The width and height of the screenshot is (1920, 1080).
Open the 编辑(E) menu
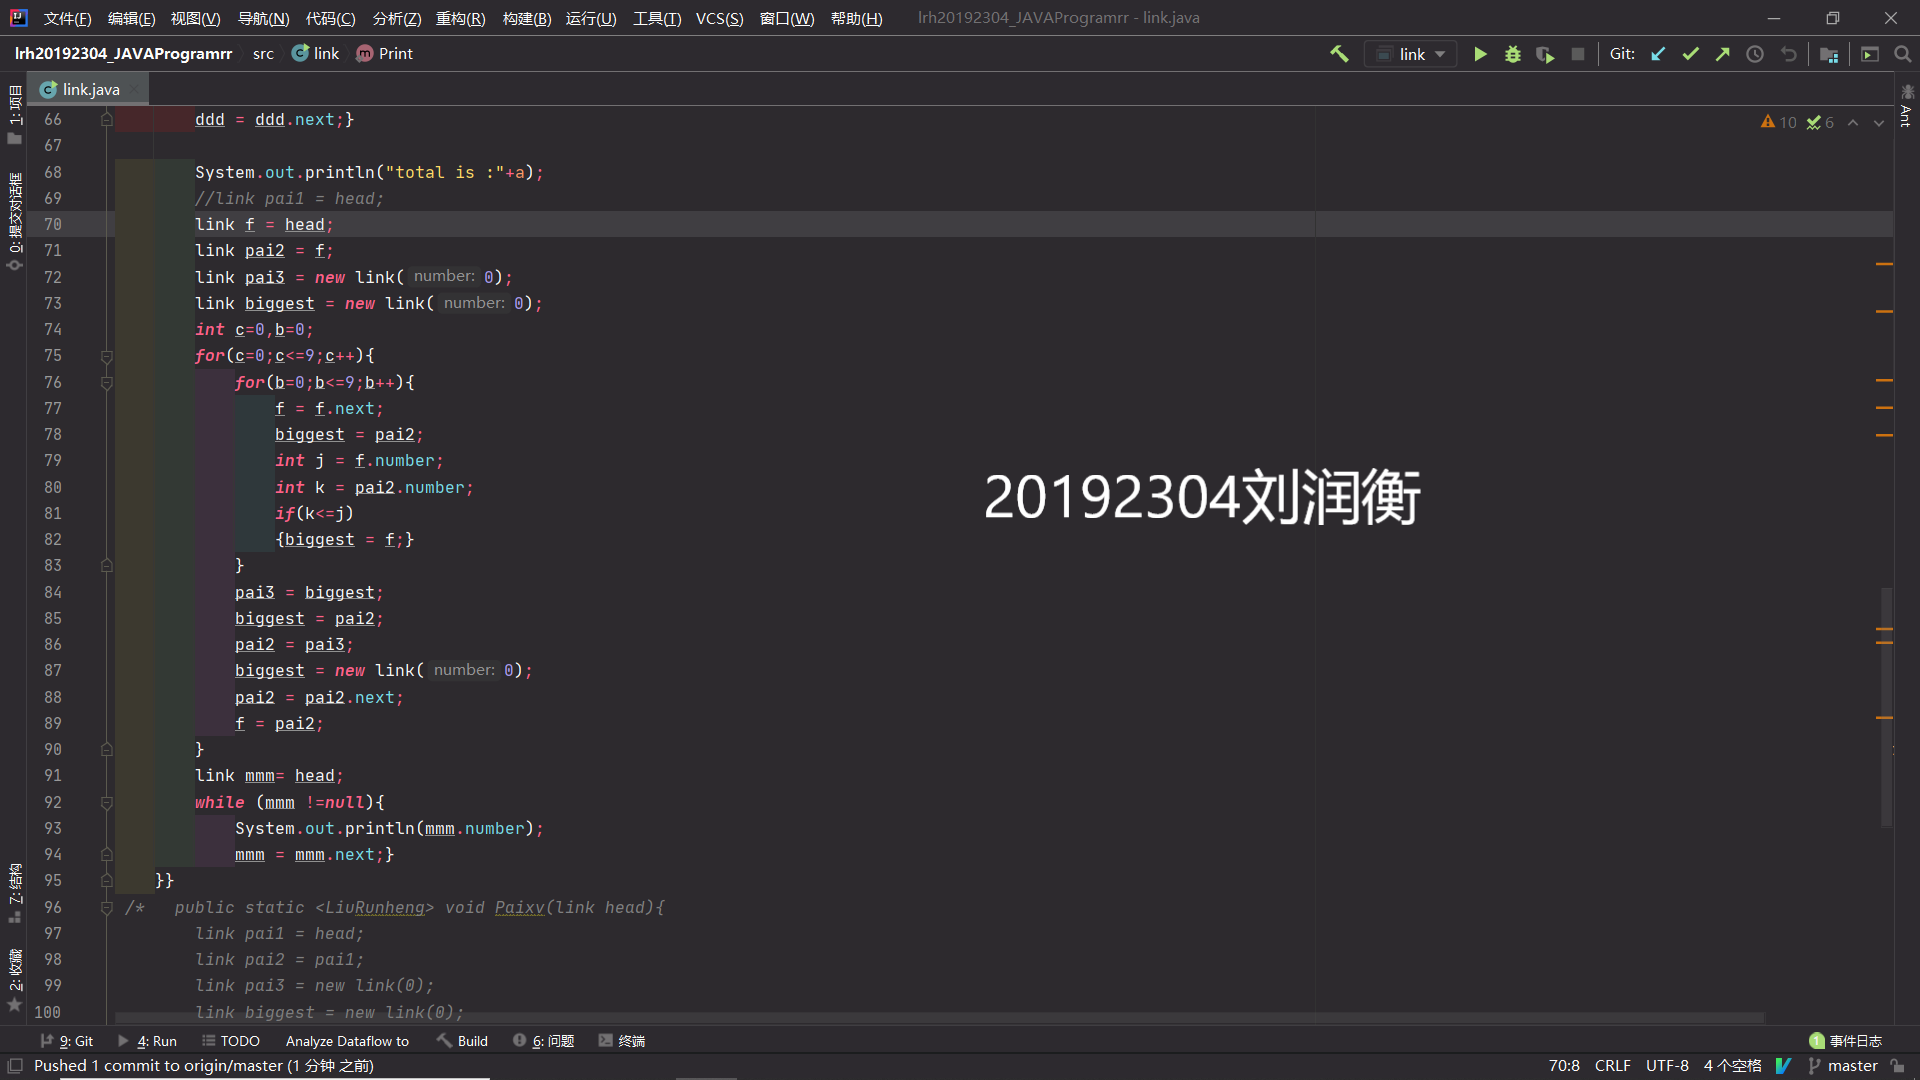pyautogui.click(x=131, y=18)
